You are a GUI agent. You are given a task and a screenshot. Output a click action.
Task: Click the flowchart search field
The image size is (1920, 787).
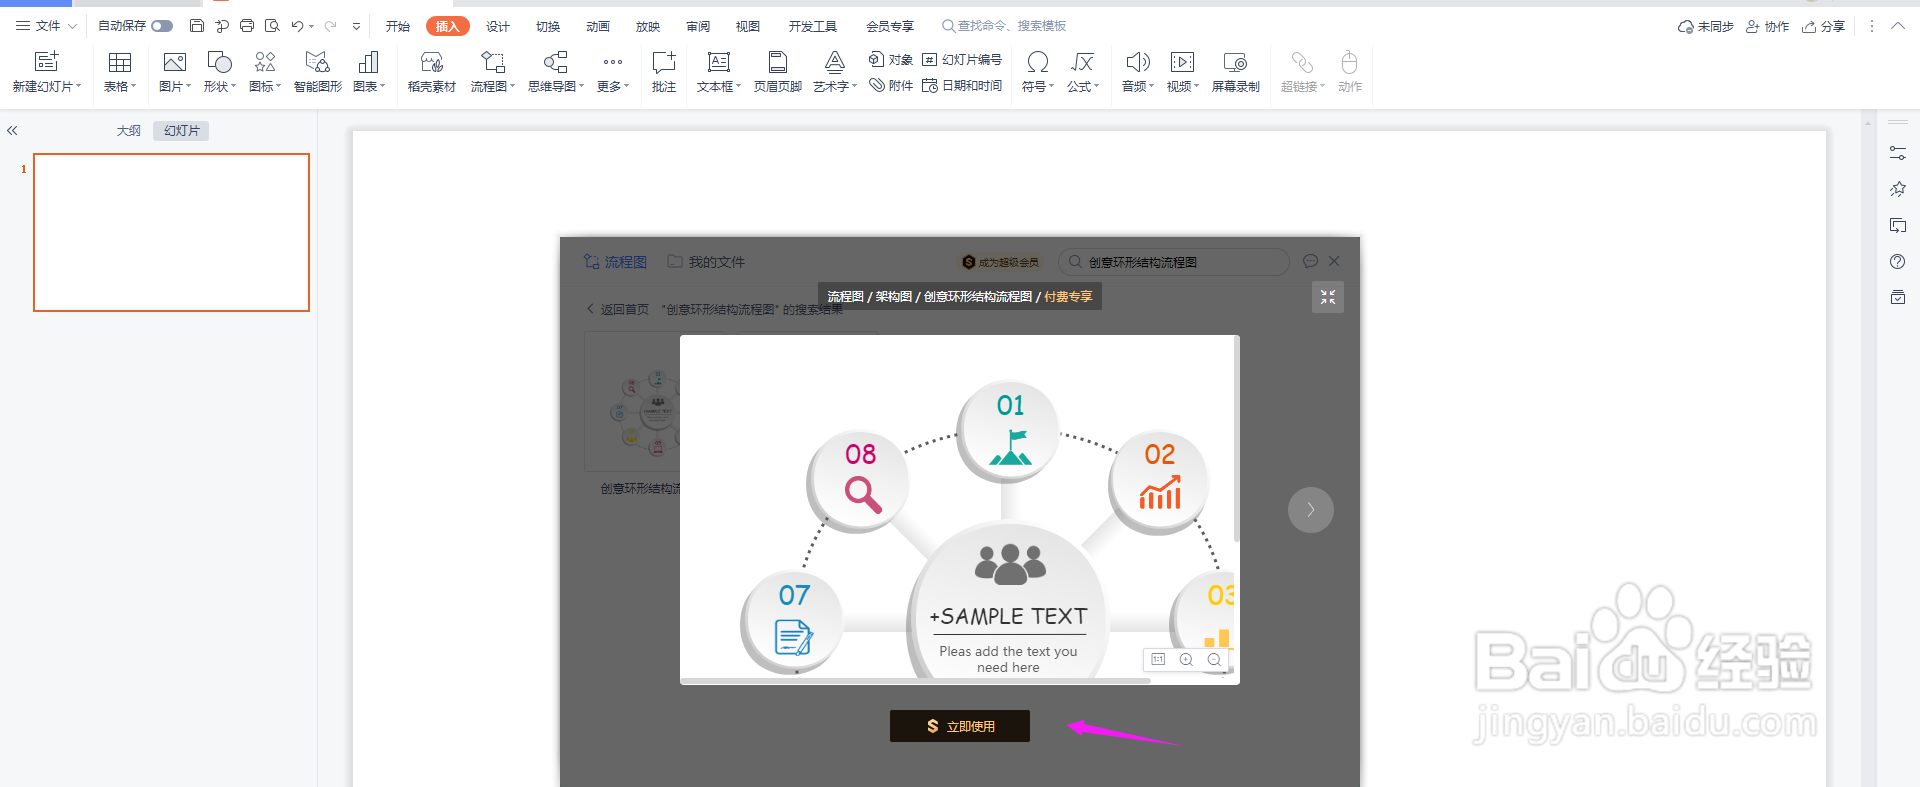click(1173, 262)
